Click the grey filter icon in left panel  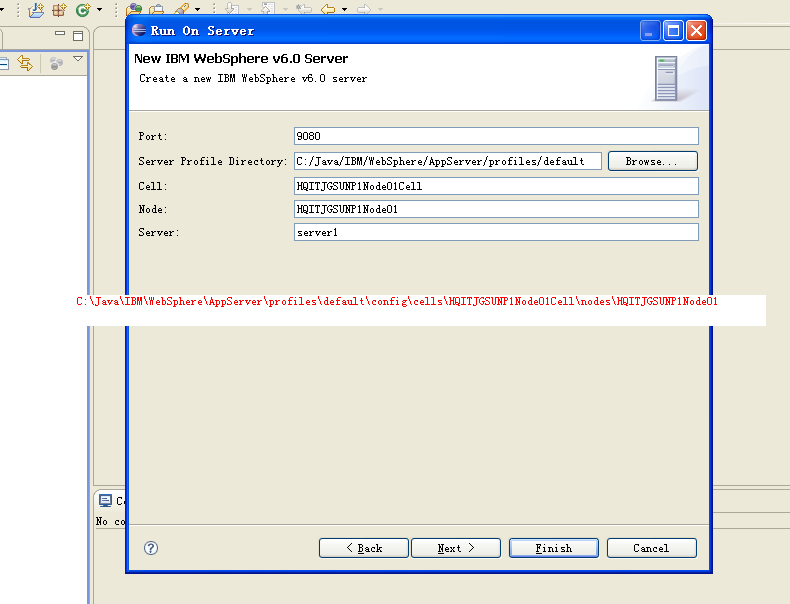click(x=56, y=63)
